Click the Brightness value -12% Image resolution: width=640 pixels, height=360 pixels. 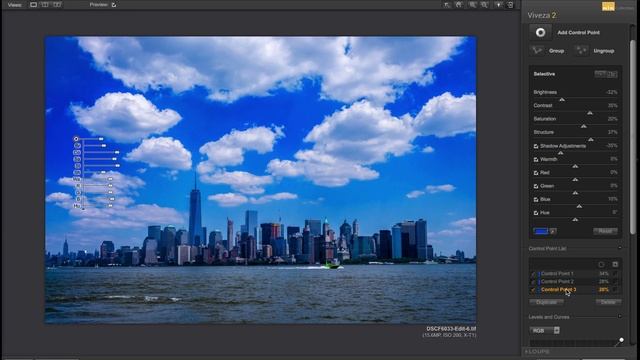pos(611,92)
